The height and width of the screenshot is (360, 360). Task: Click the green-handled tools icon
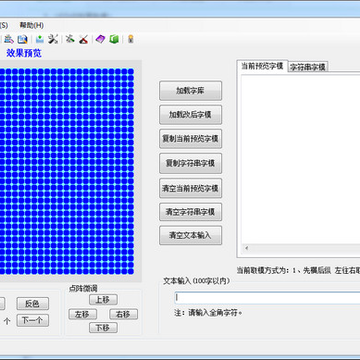click(70, 39)
